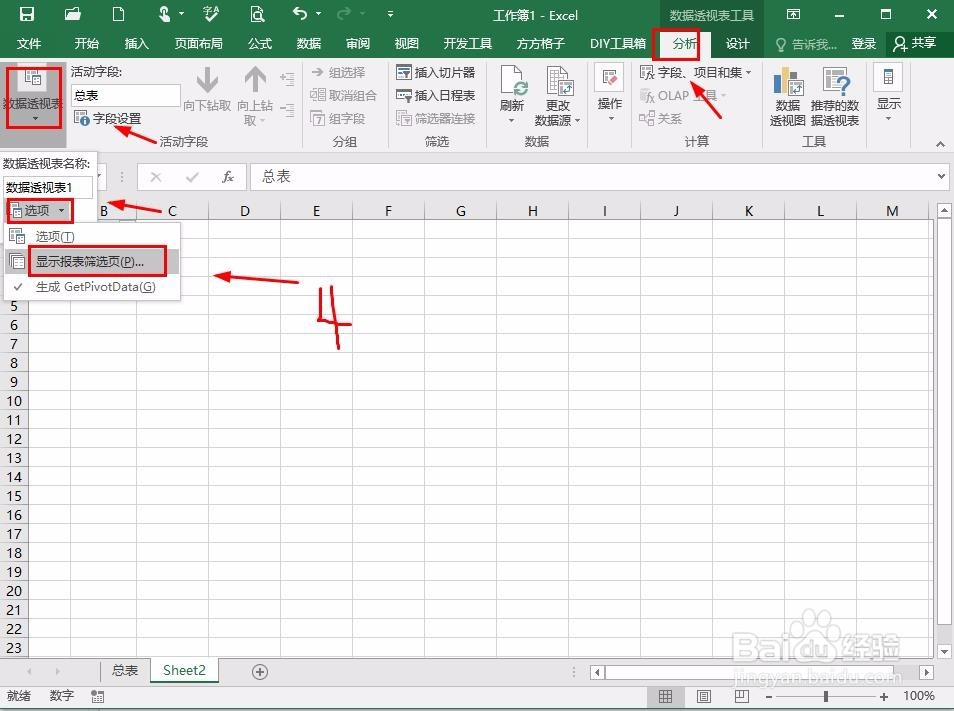Switch to Page Break Preview icon
Image resolution: width=954 pixels, height=711 pixels.
[742, 696]
